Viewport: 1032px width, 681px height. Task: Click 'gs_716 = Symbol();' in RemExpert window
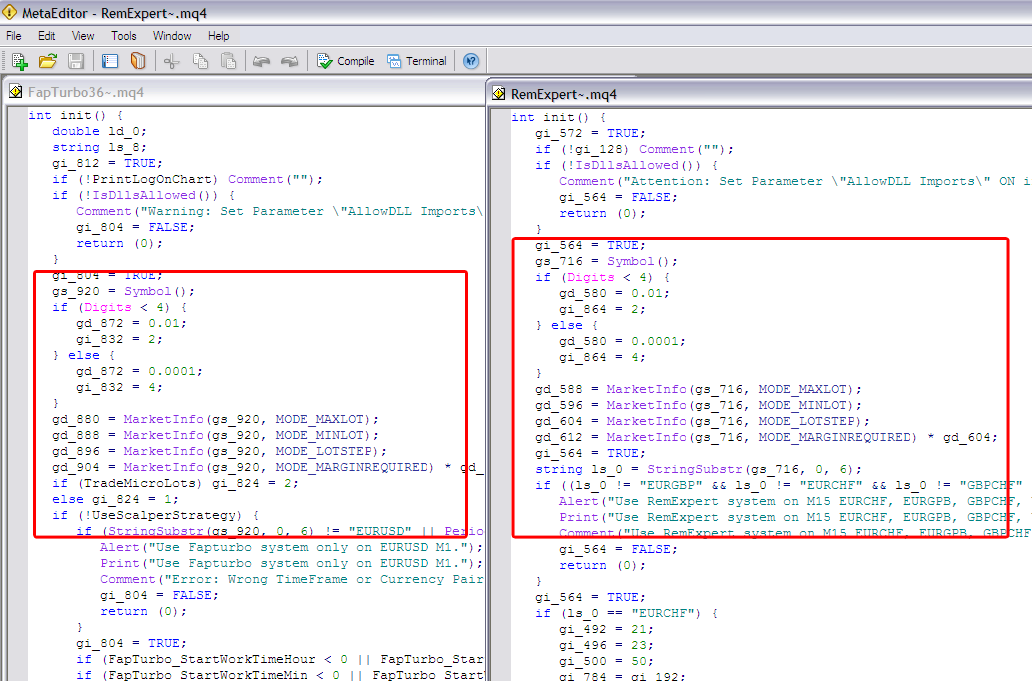pyautogui.click(x=606, y=261)
